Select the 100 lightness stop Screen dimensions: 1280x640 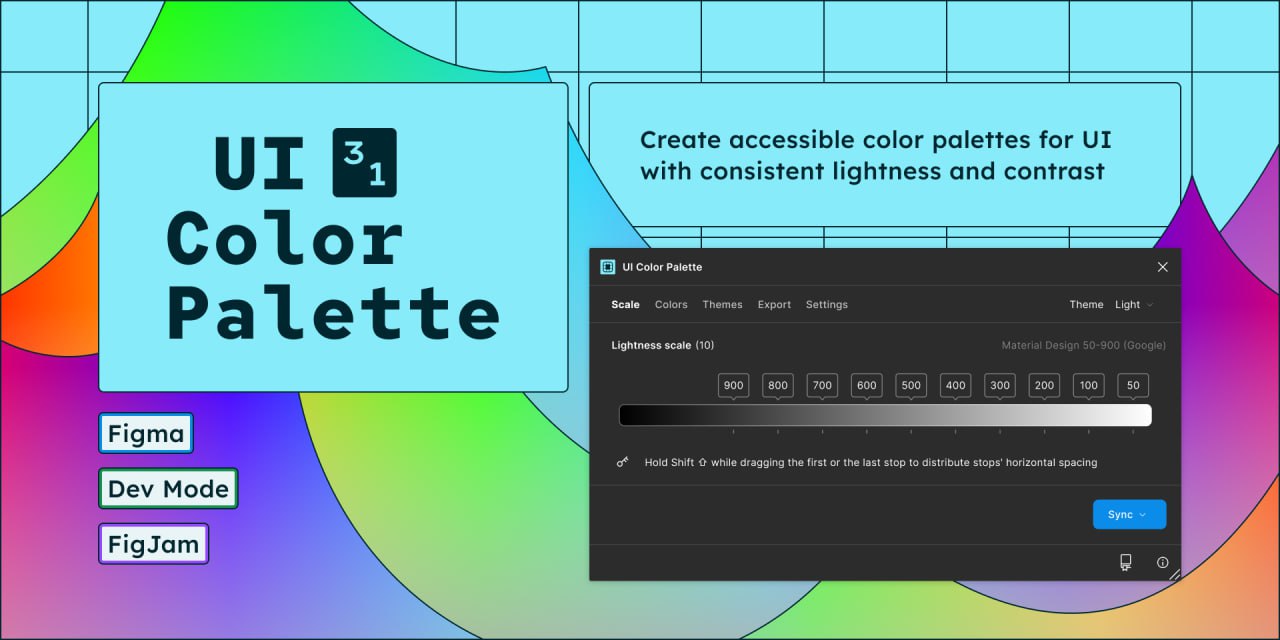tap(1088, 386)
